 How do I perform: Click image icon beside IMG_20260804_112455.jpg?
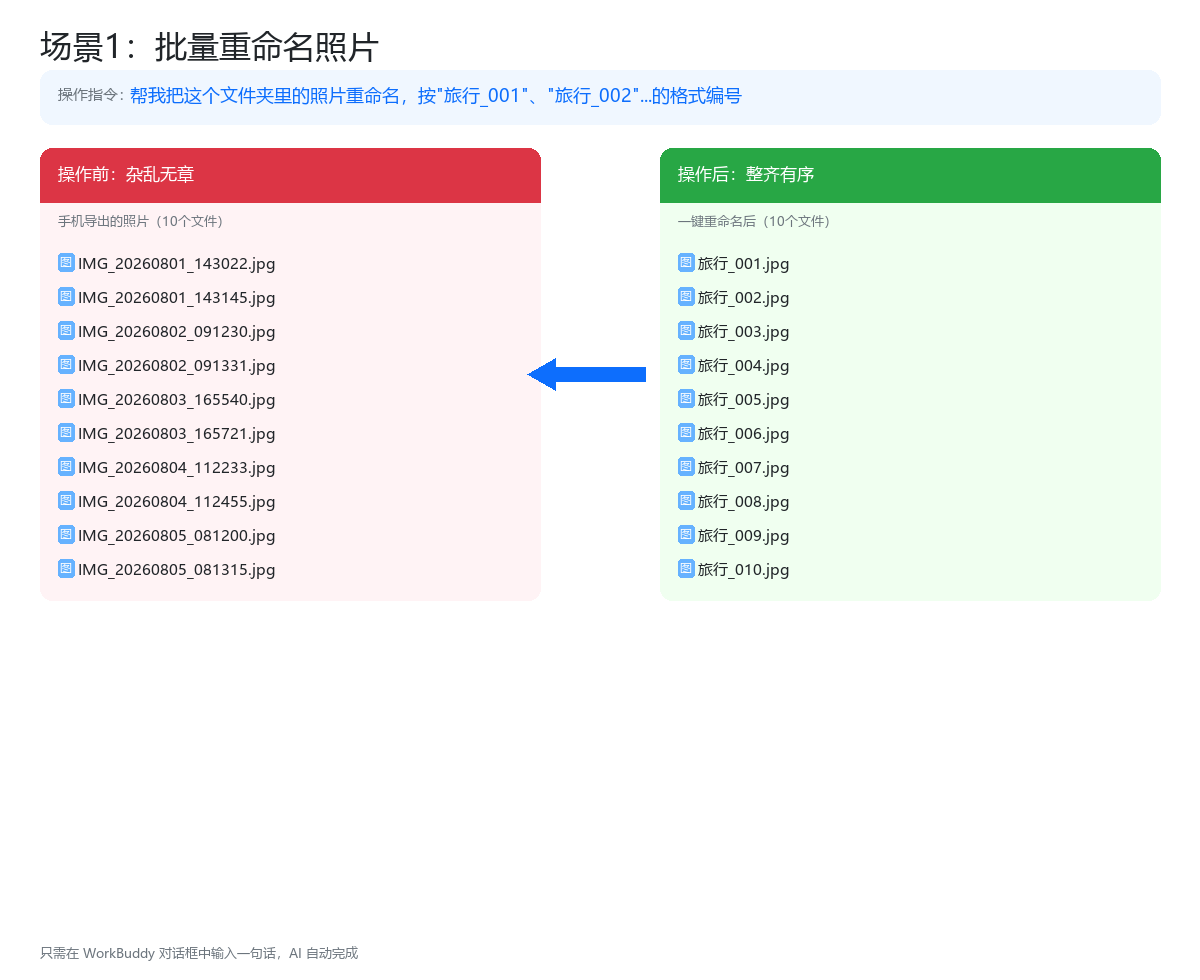coord(66,500)
